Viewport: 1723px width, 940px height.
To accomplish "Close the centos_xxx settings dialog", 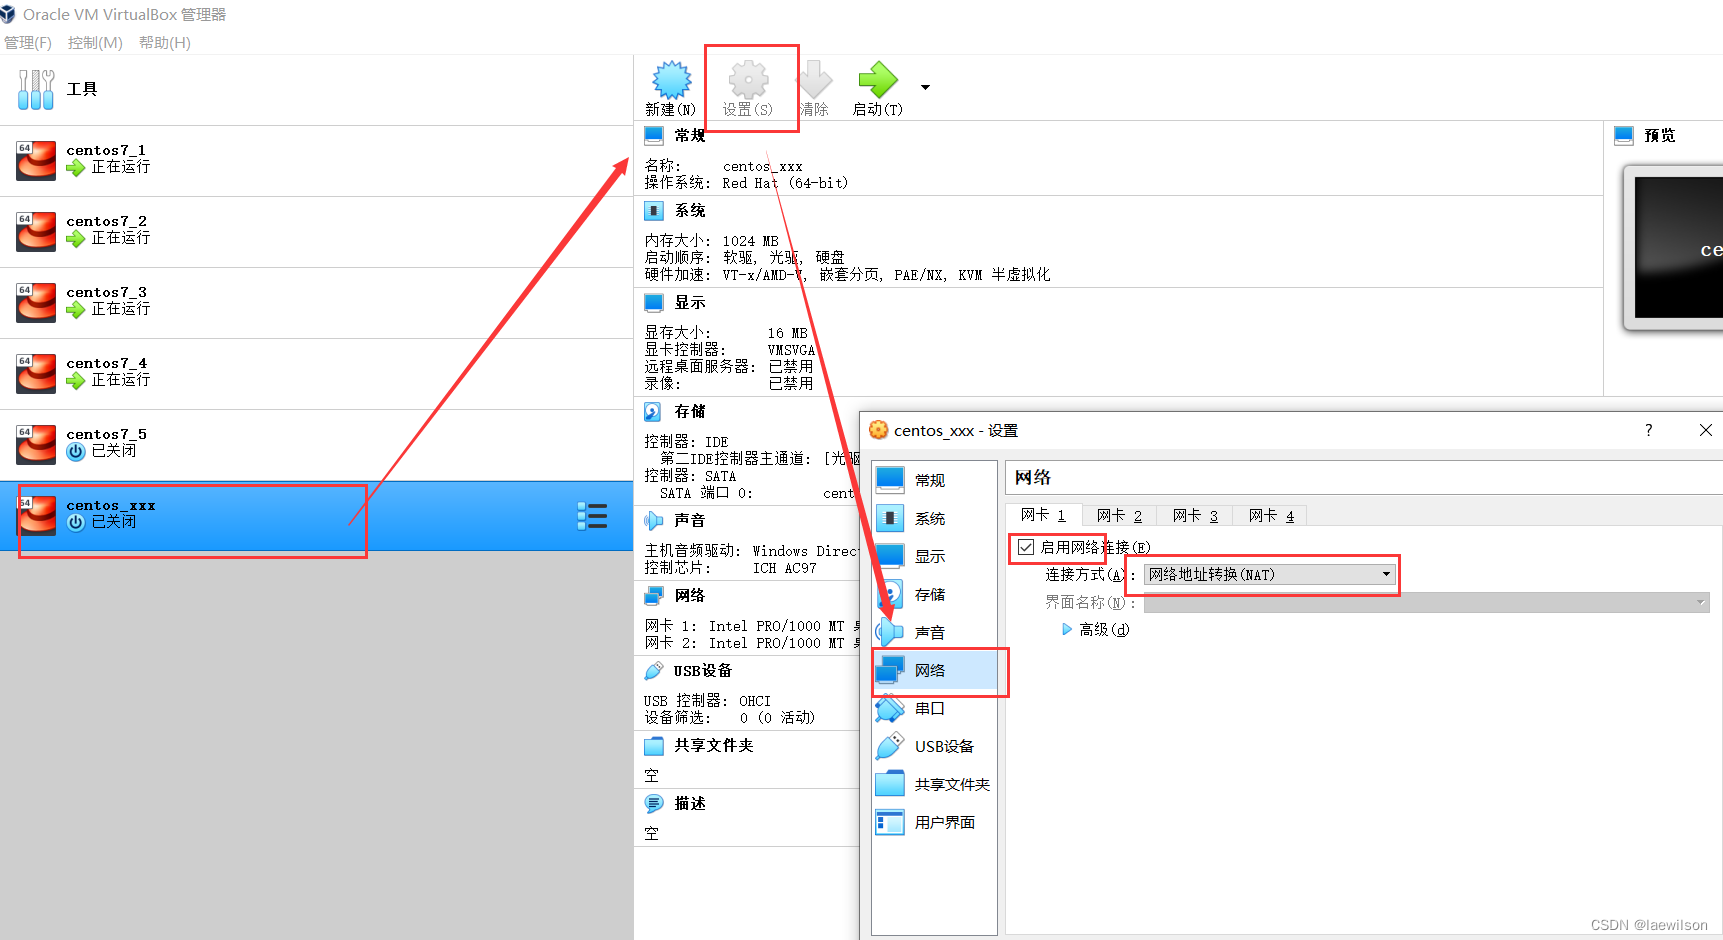I will 1706,430.
